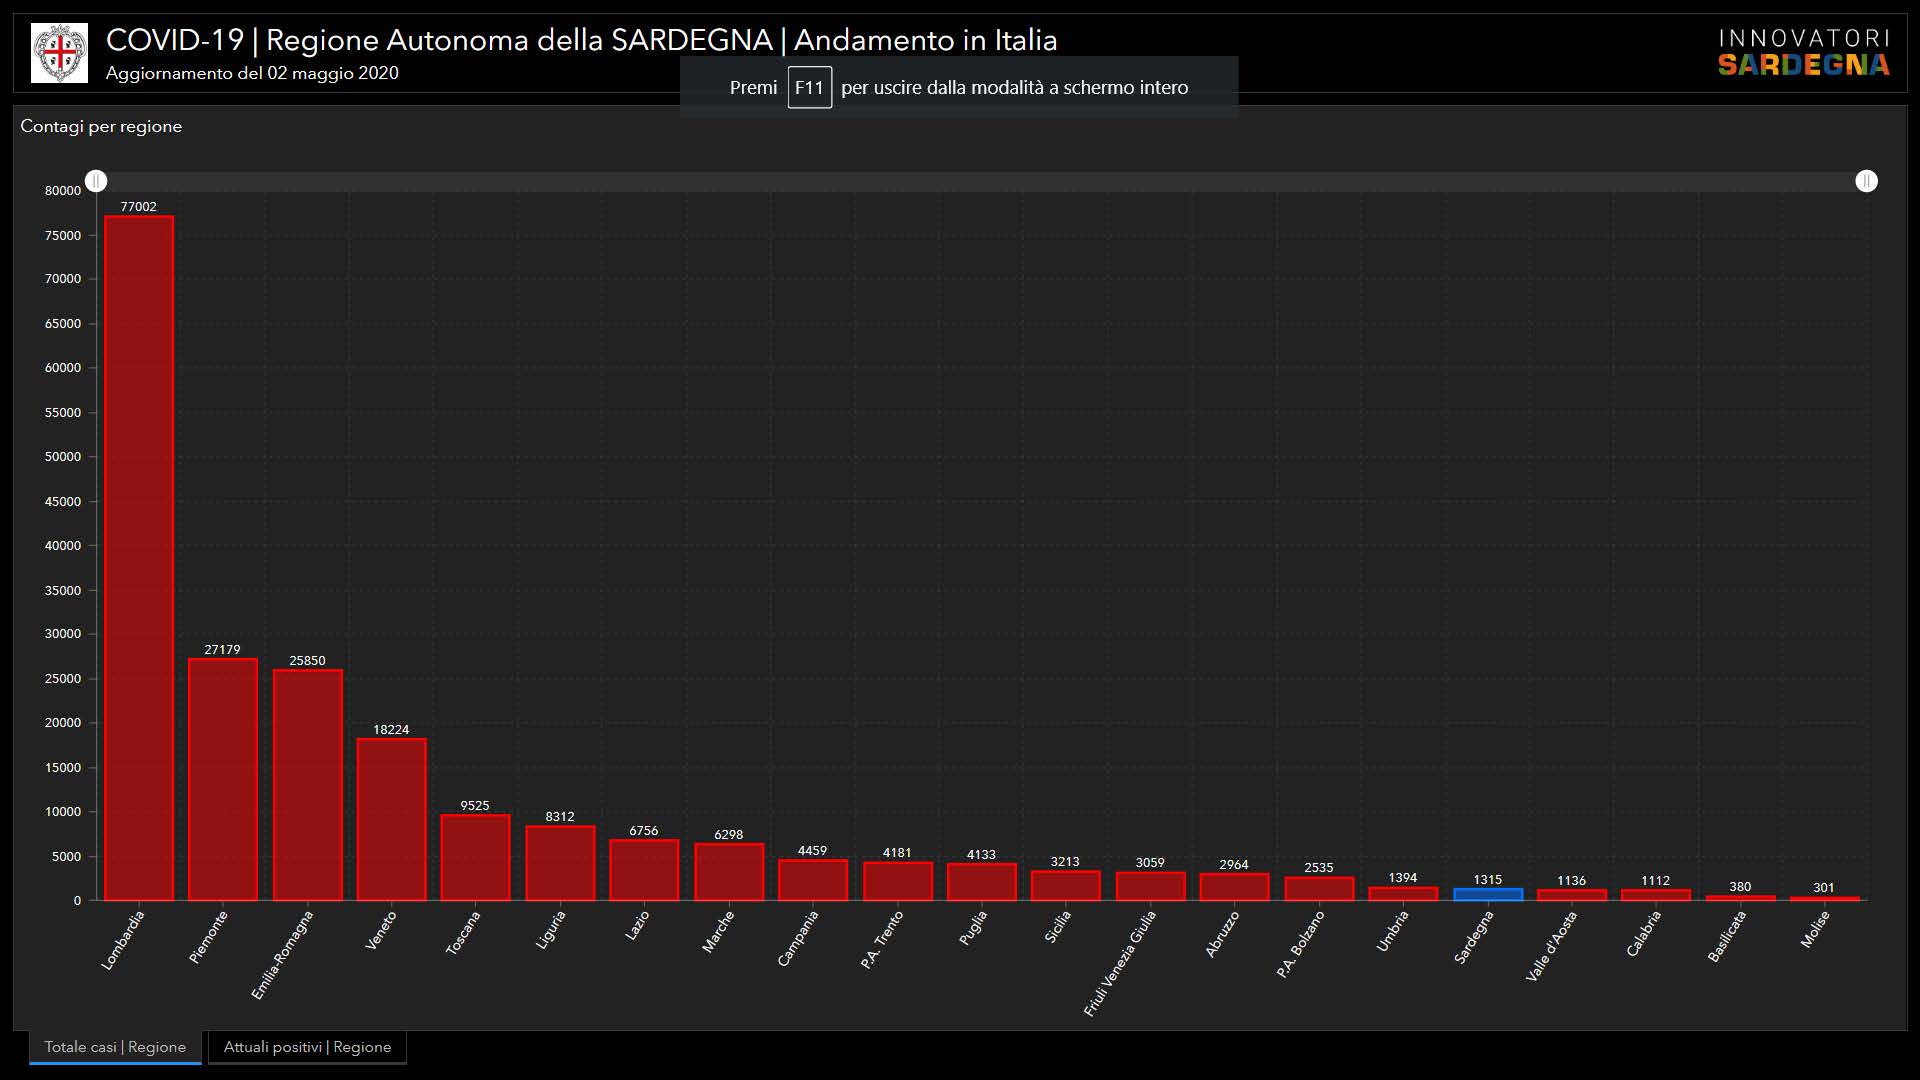Select the Piemonte bar in chart
The width and height of the screenshot is (1920, 1080).
(x=223, y=779)
